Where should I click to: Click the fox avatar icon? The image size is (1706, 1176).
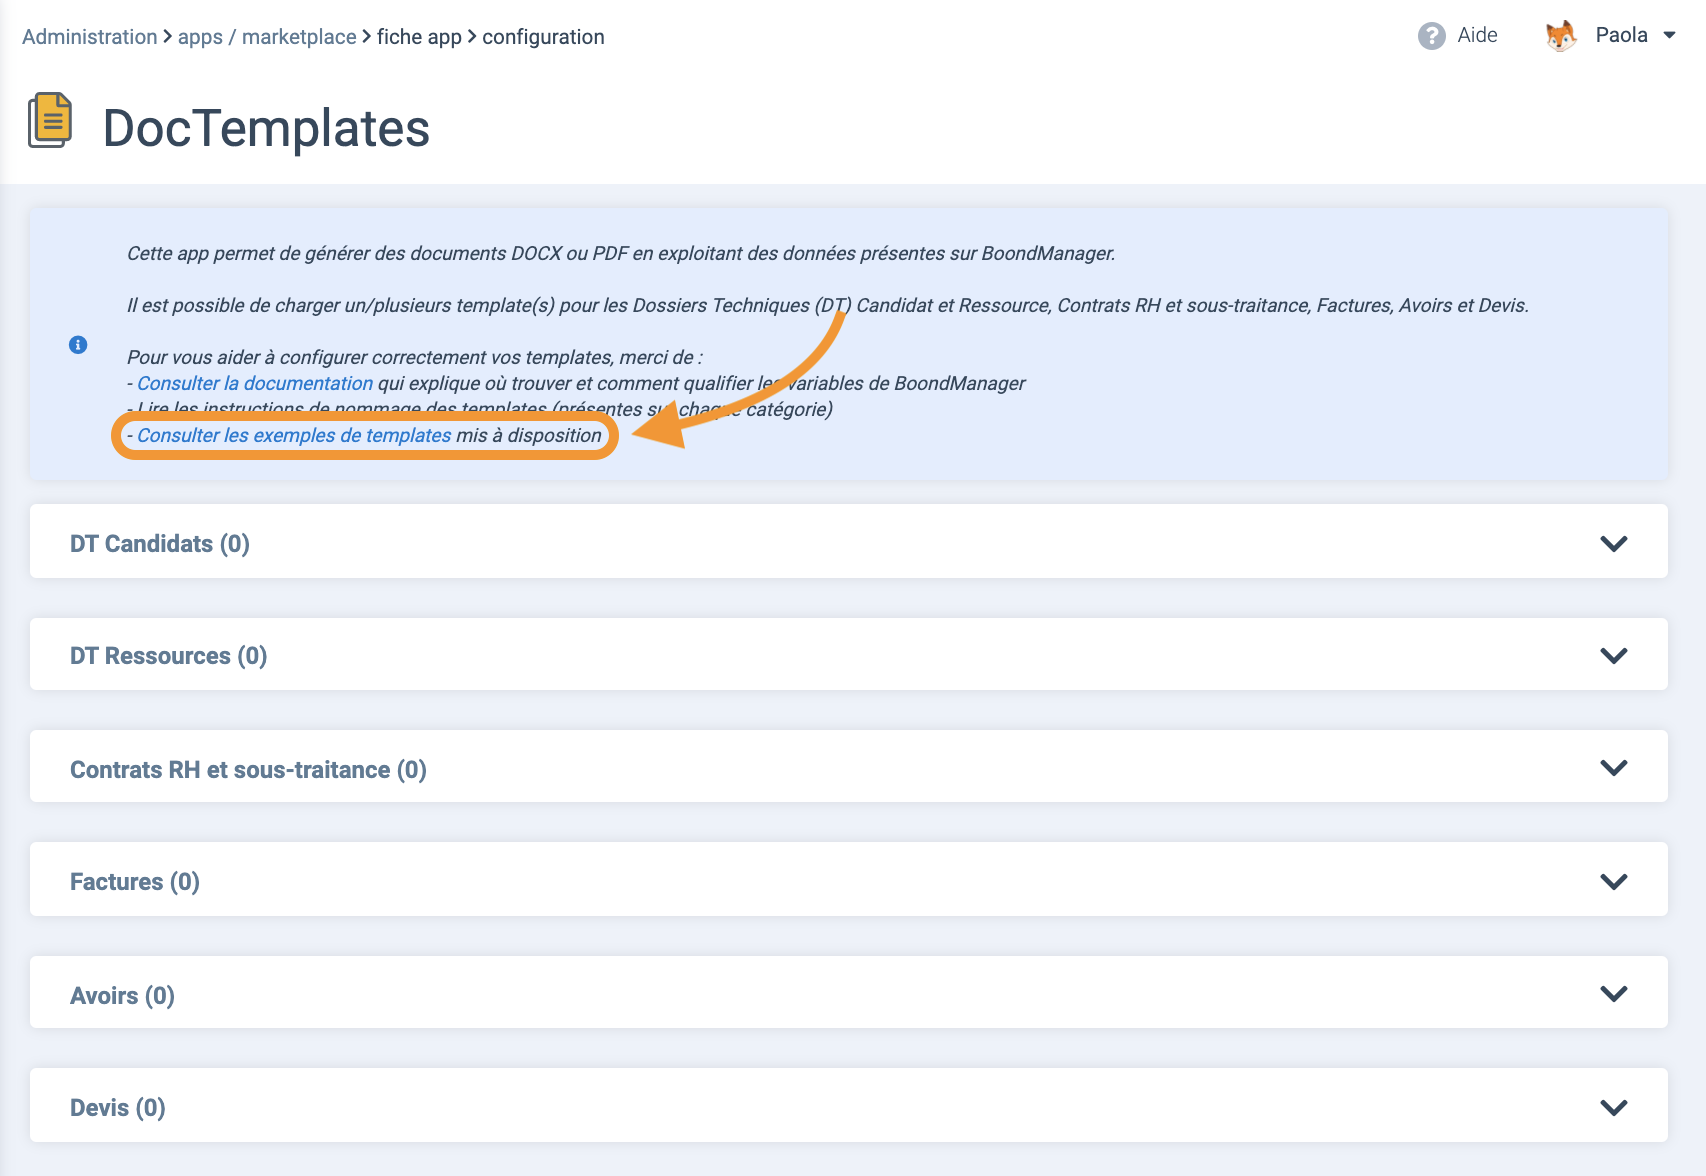coord(1560,36)
